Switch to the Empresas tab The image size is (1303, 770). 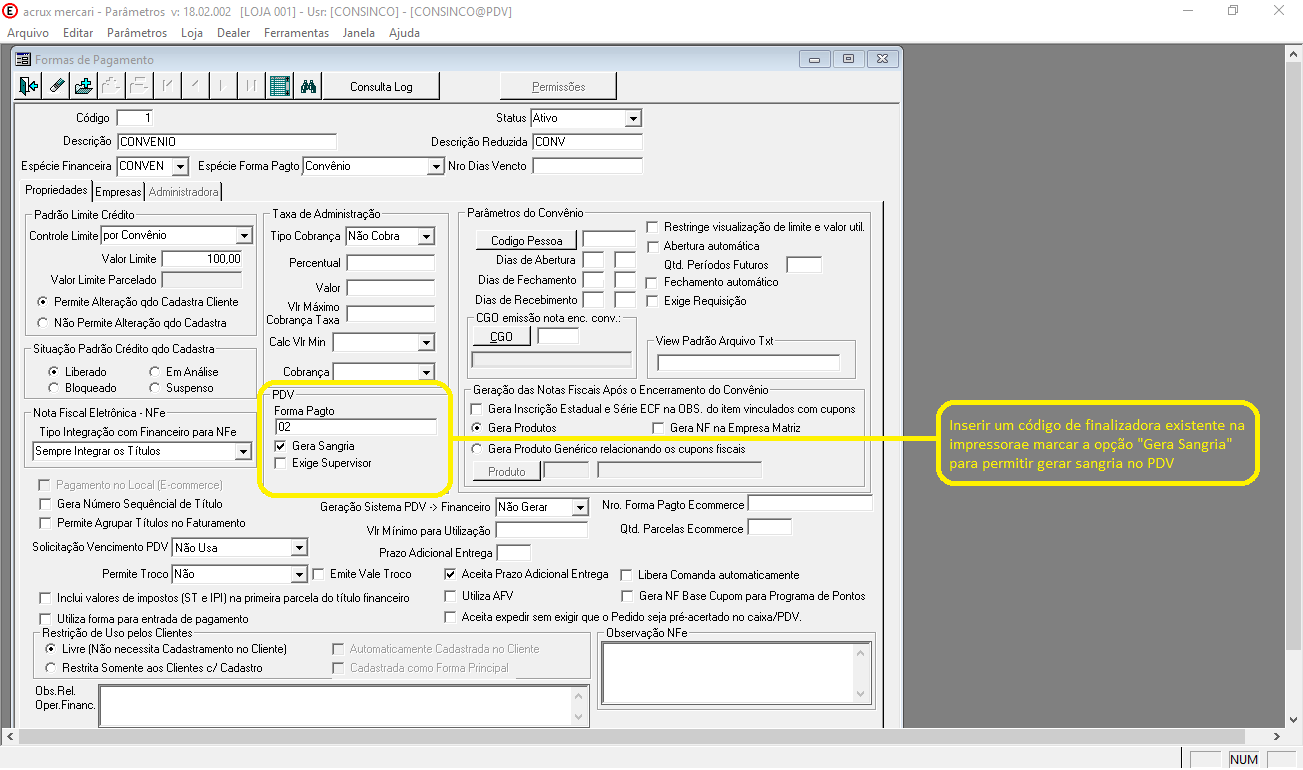[x=119, y=192]
